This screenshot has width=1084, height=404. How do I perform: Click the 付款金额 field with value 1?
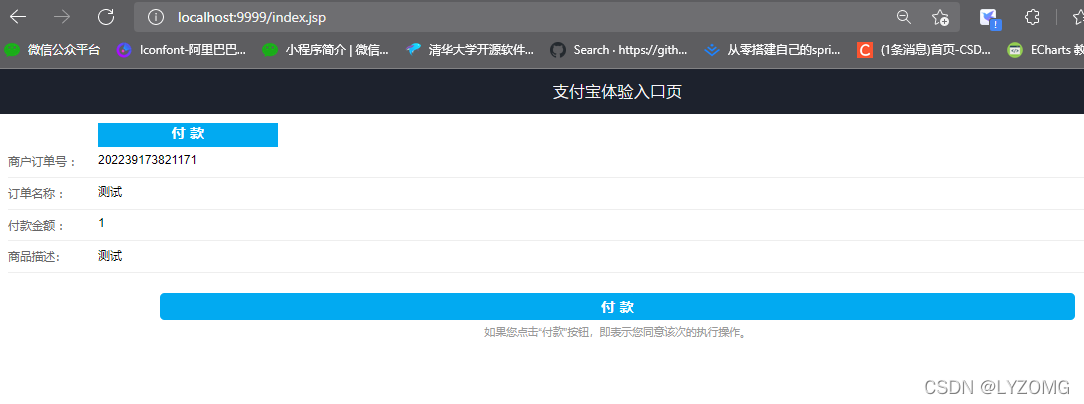(x=102, y=223)
